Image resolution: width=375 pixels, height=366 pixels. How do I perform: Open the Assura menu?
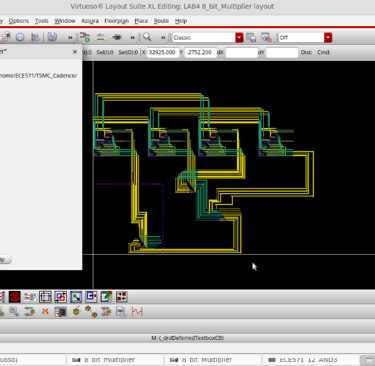point(90,21)
